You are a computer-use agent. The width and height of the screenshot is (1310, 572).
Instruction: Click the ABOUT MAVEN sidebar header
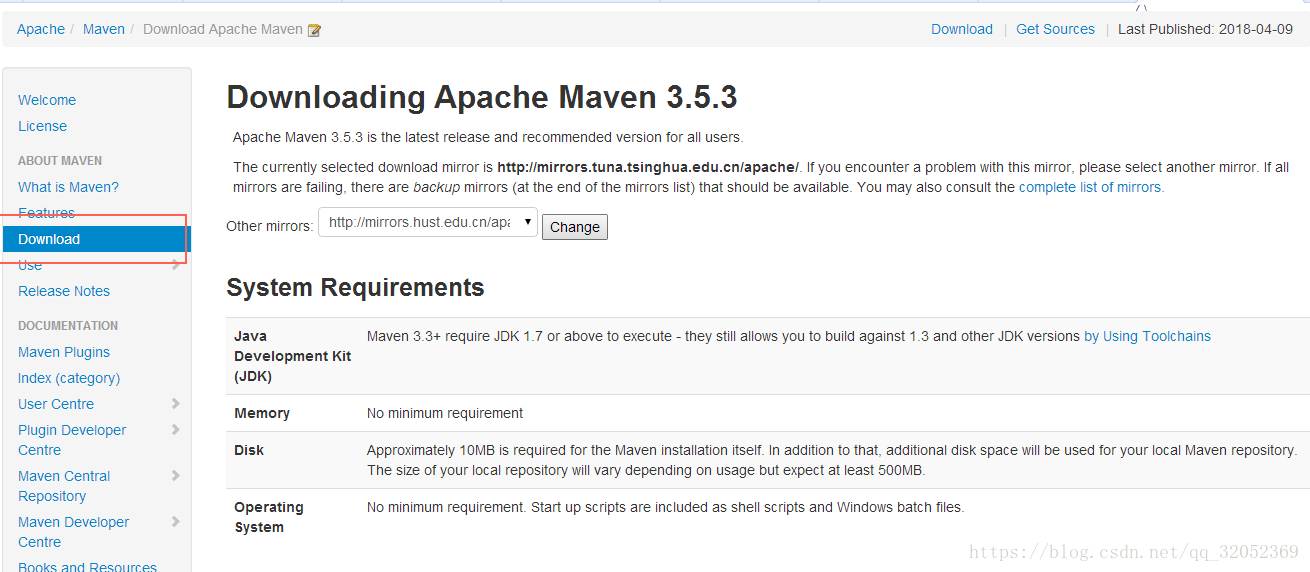click(60, 160)
